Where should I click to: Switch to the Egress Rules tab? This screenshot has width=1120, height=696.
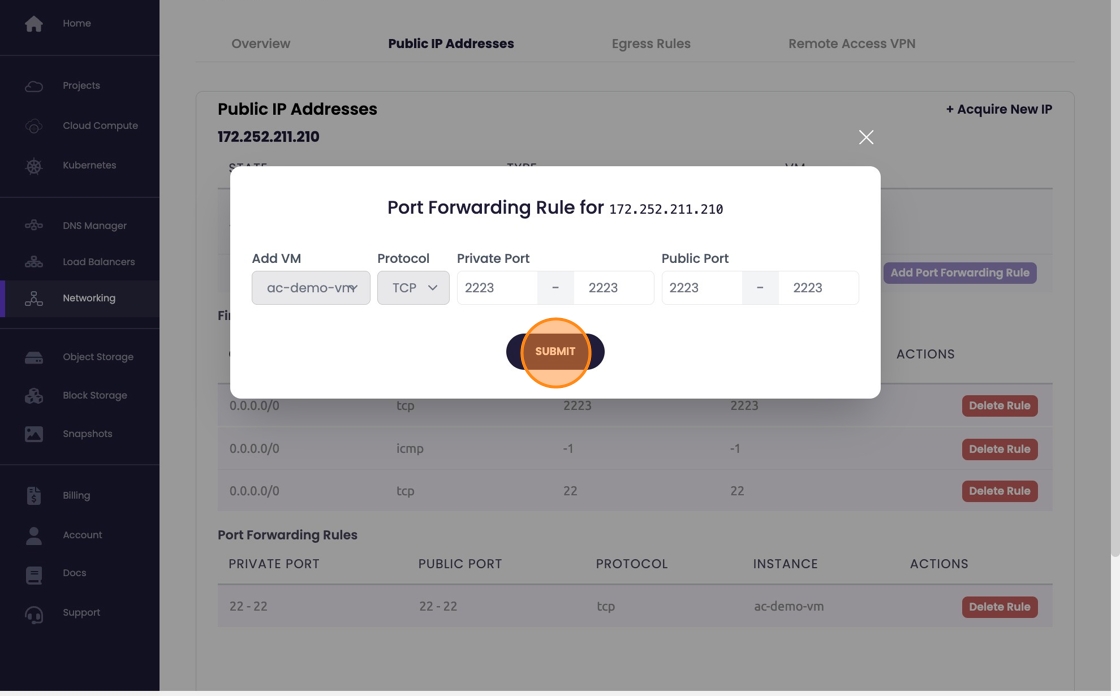click(651, 44)
